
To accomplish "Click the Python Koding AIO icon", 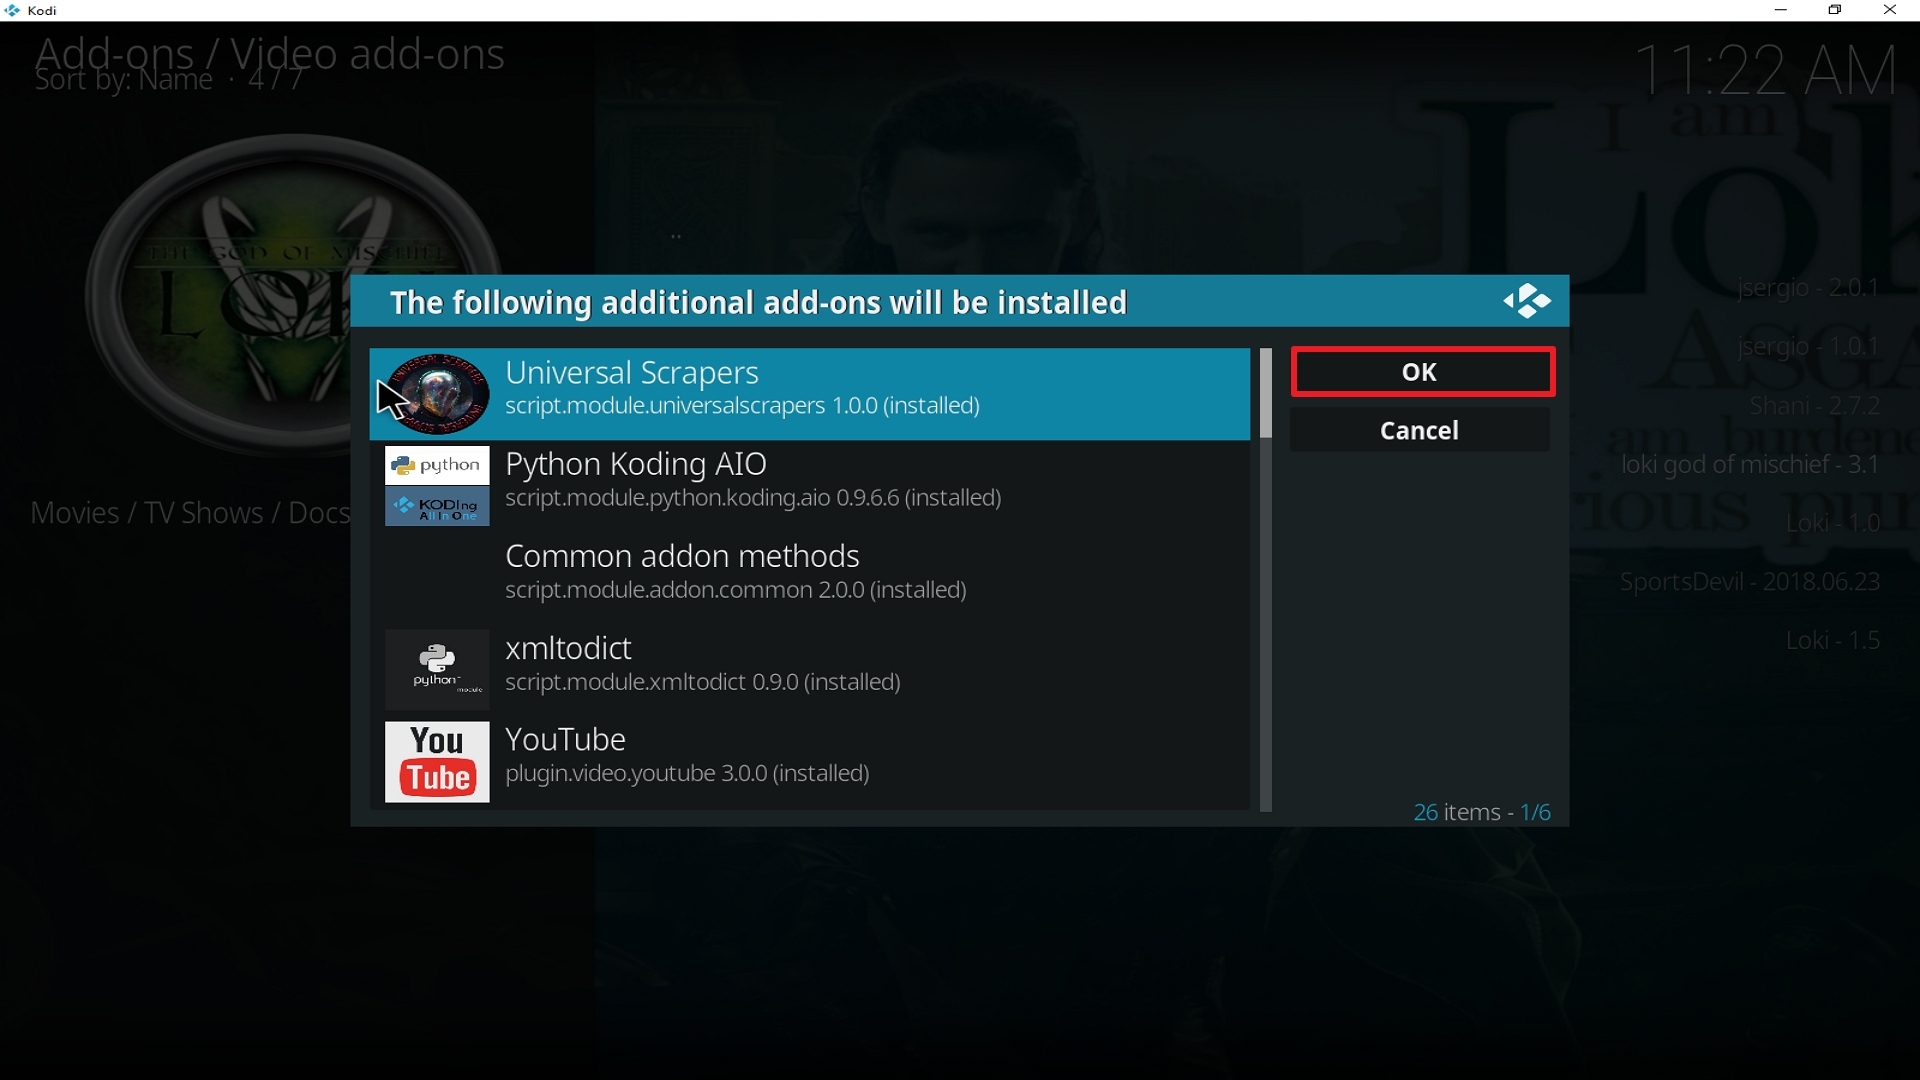I will (437, 486).
